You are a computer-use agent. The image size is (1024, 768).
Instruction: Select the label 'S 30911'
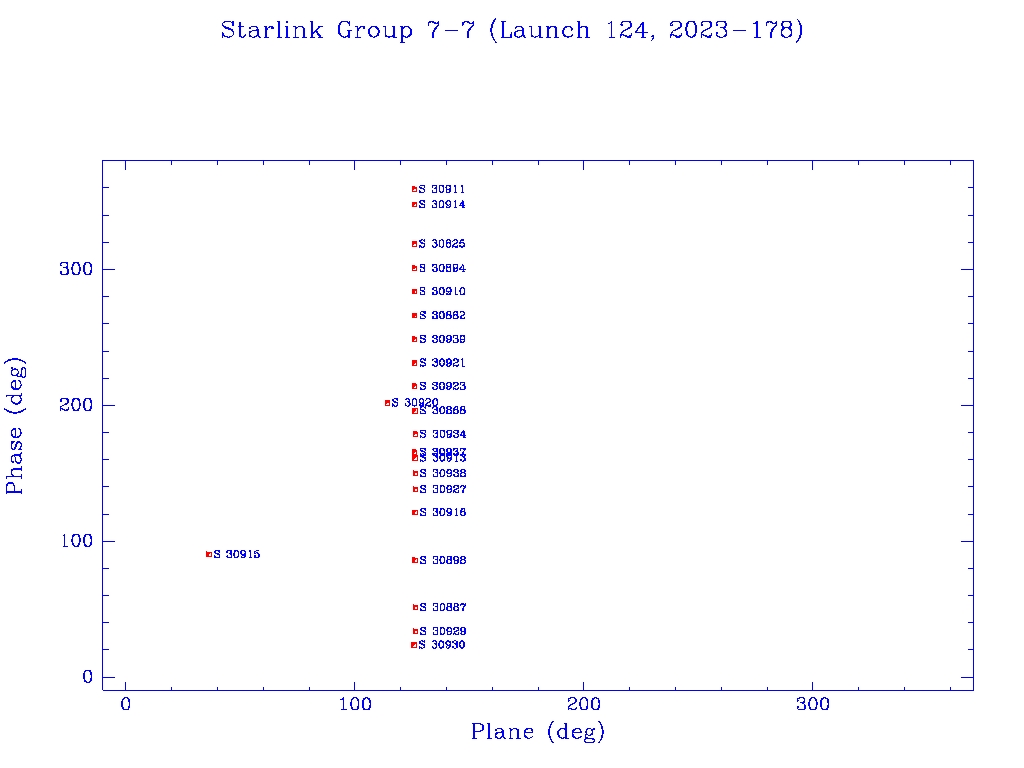(x=442, y=189)
